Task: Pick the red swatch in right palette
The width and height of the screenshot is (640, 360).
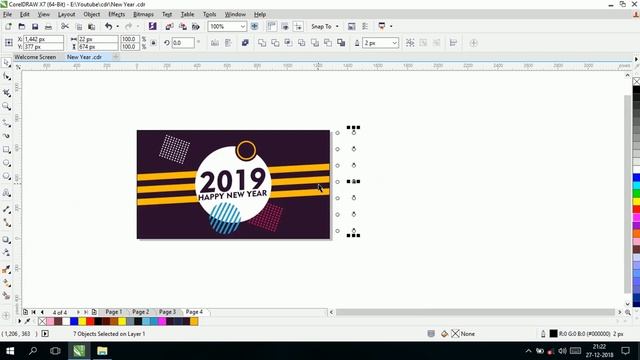Action: pos(636,209)
